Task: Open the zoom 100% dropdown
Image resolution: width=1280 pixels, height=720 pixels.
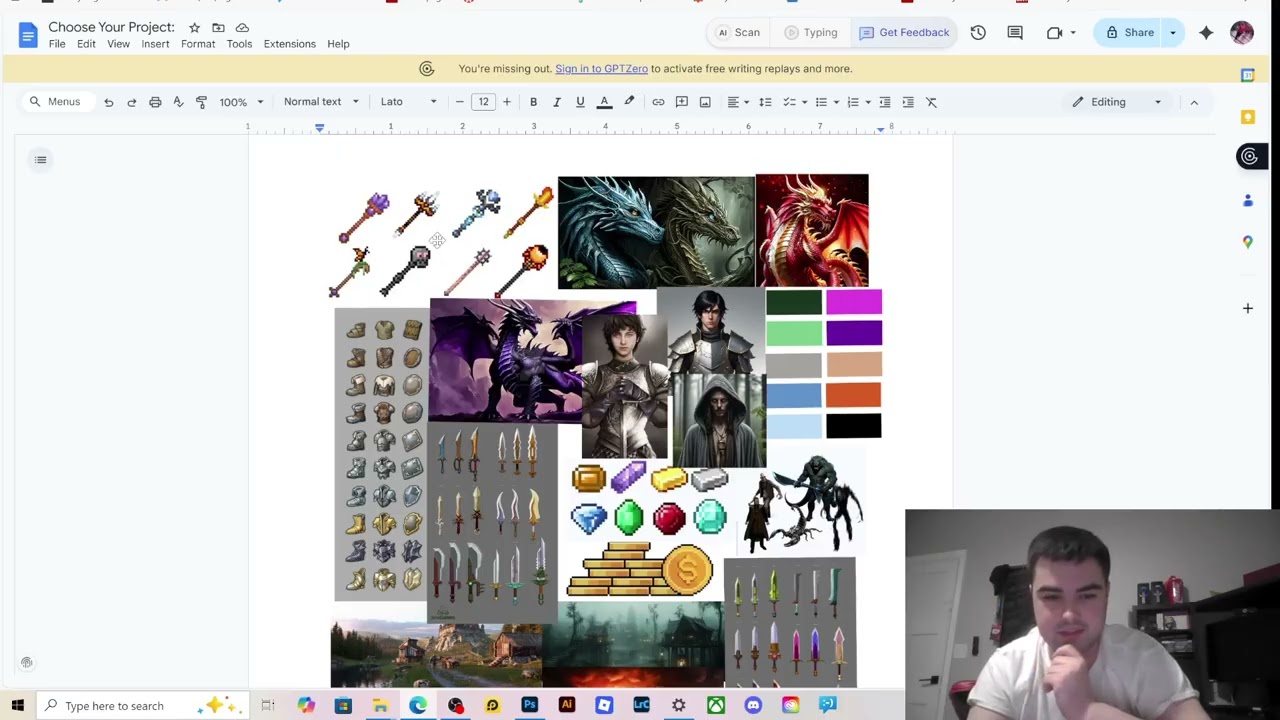Action: point(242,102)
